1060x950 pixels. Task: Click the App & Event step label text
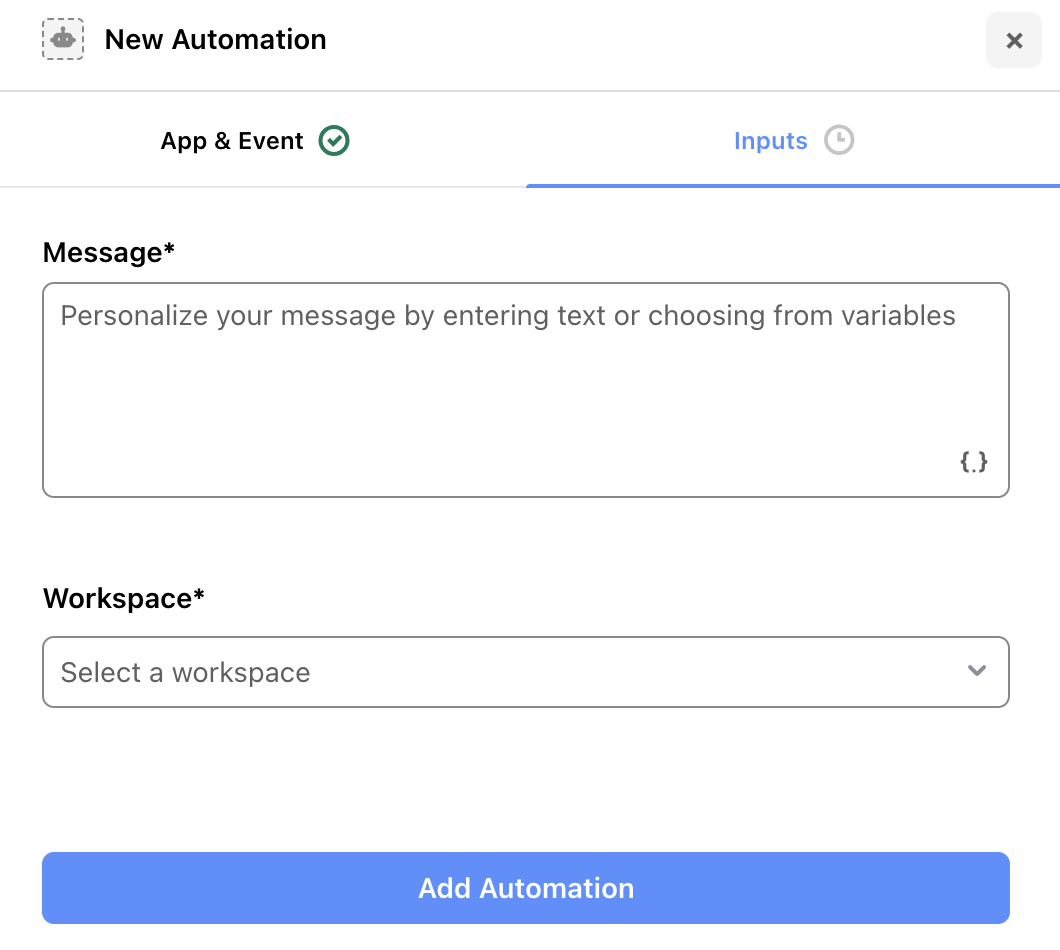(232, 141)
